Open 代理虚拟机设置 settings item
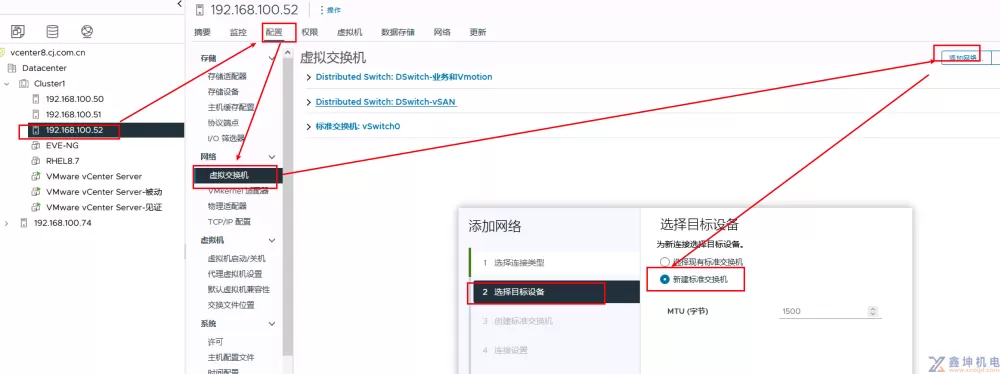The width and height of the screenshot is (1000, 374). tap(234, 274)
